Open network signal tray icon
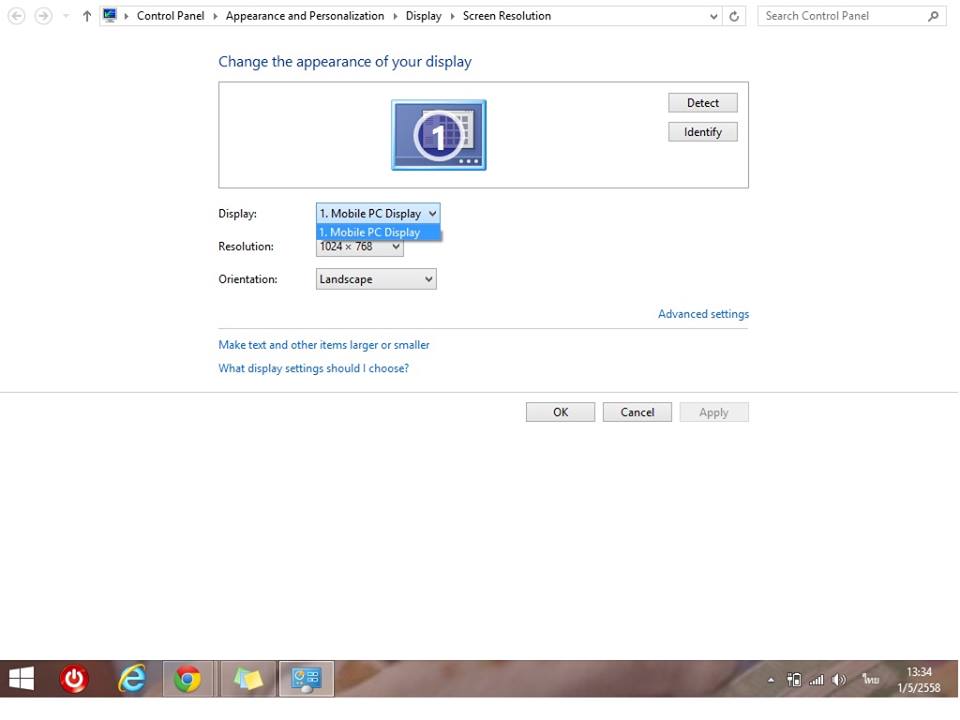 point(816,680)
